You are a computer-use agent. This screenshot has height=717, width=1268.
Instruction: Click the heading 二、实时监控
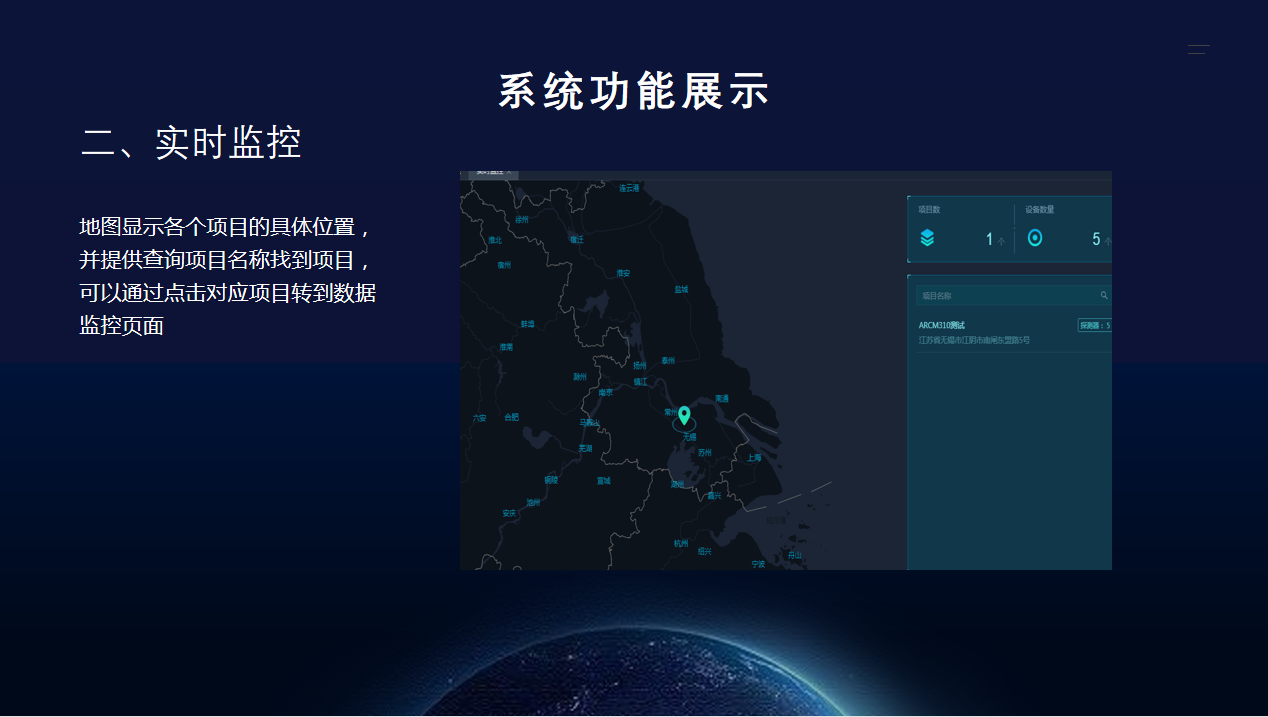(x=191, y=143)
